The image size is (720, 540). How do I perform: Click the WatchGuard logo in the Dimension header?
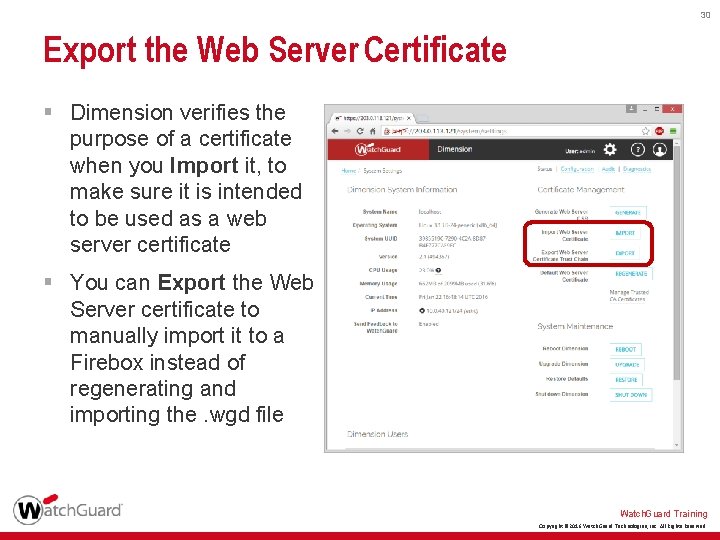click(x=378, y=150)
